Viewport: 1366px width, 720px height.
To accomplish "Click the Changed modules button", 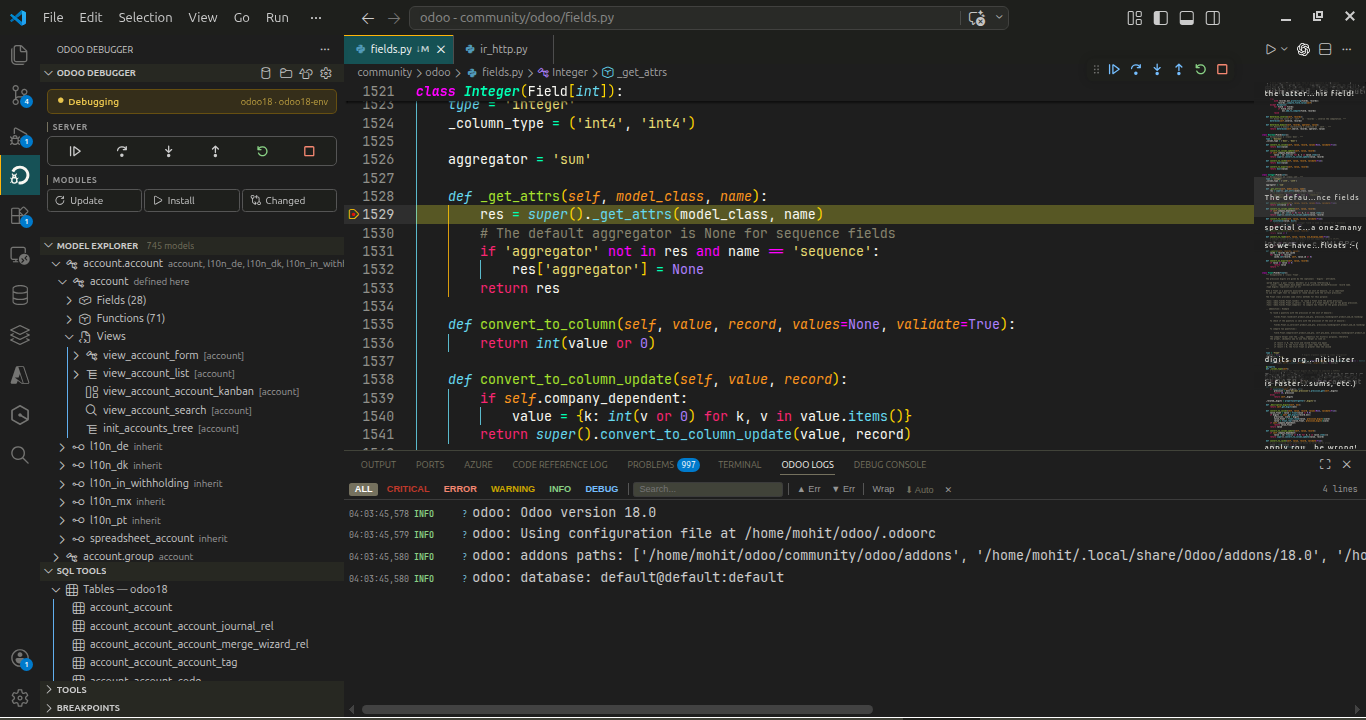I will click(x=289, y=200).
